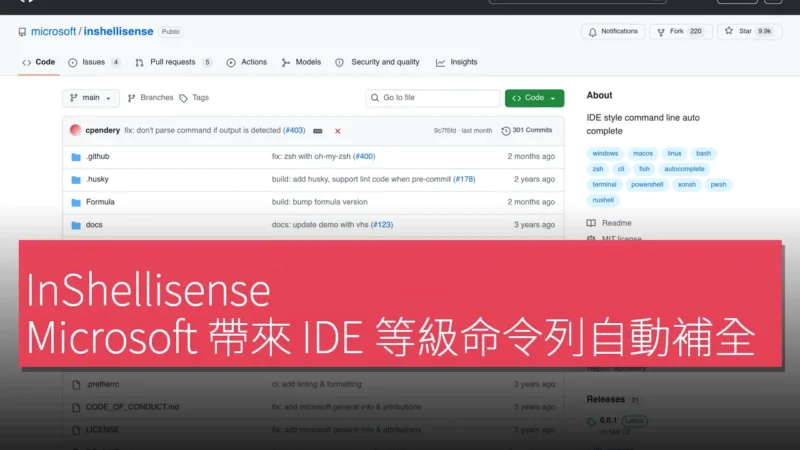This screenshot has height=450, width=800.
Task: Expand the green Code dropdown button
Action: click(x=534, y=98)
